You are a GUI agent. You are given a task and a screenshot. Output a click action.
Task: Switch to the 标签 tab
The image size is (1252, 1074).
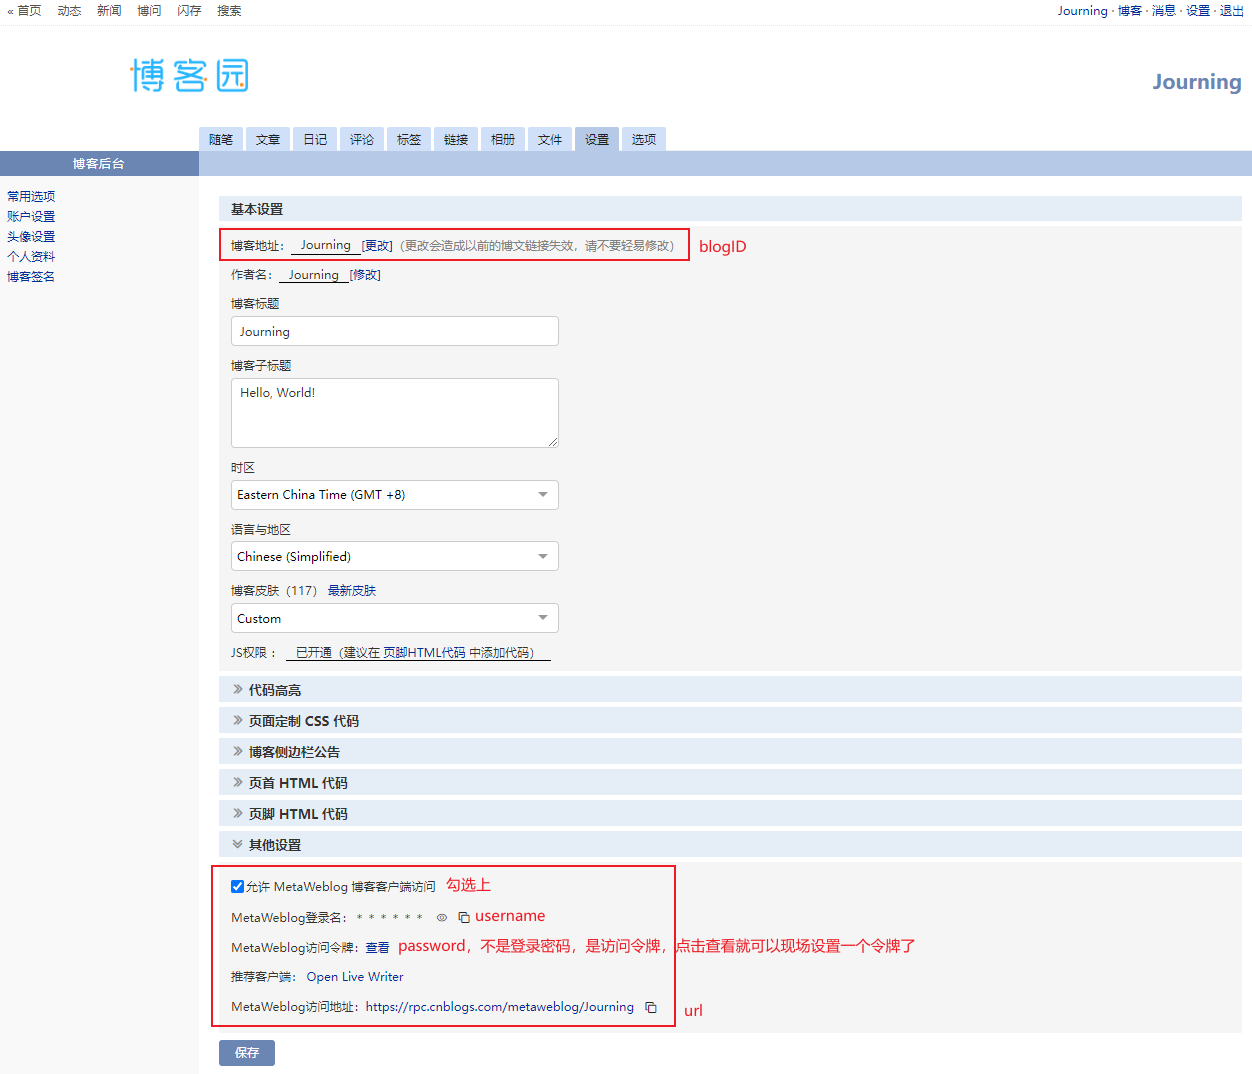pos(409,140)
